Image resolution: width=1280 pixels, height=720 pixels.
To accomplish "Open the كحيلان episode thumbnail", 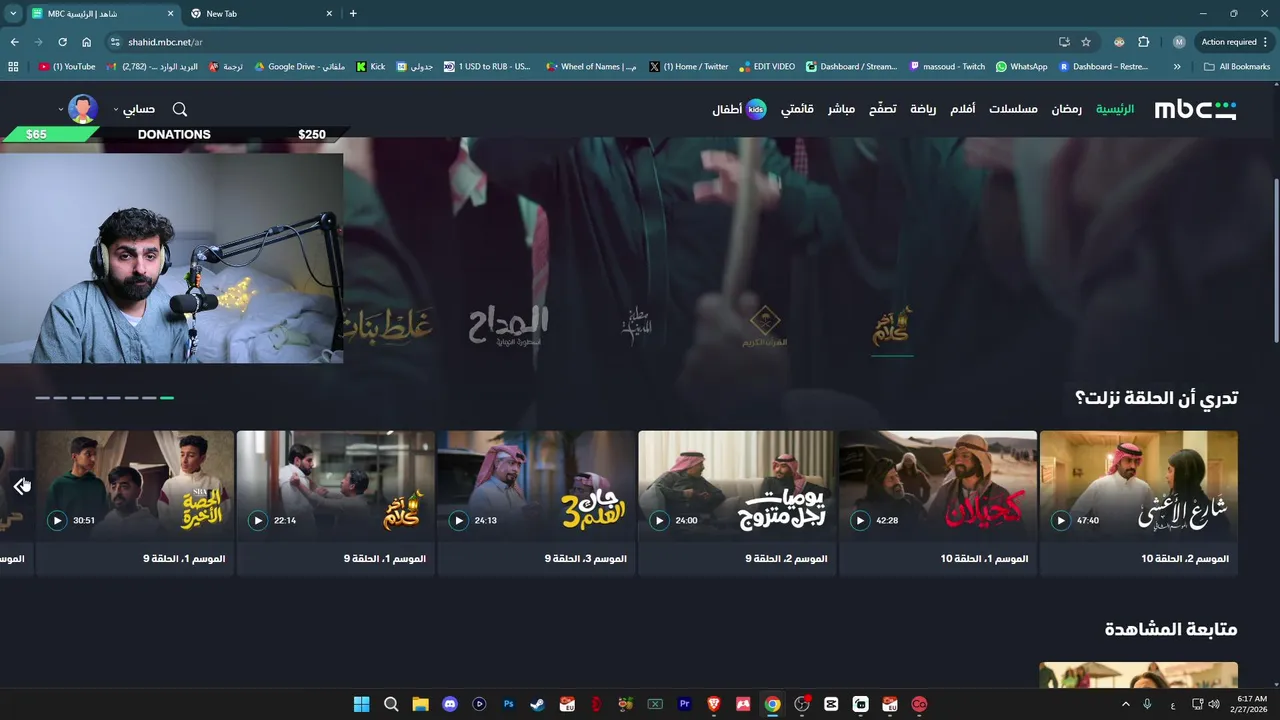I will [x=938, y=486].
